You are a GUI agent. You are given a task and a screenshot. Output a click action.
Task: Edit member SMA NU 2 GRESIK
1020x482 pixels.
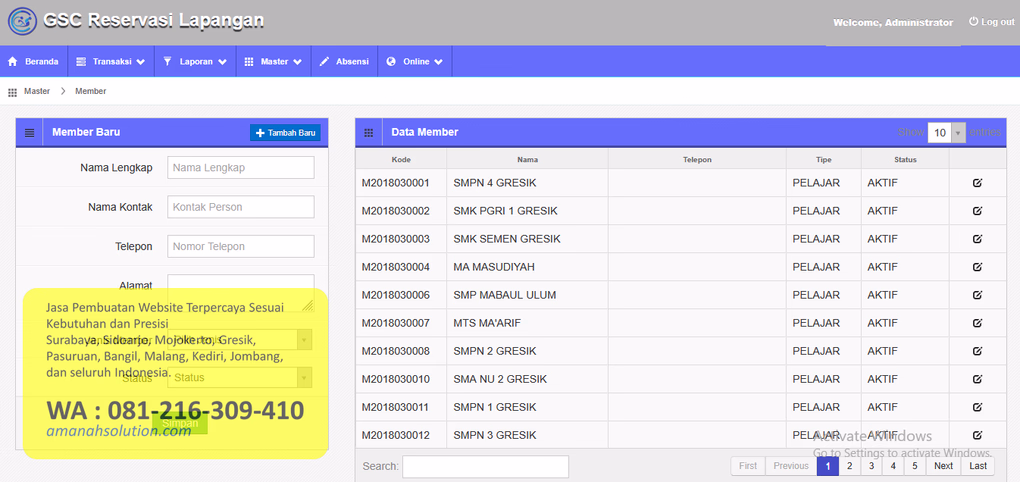point(977,379)
